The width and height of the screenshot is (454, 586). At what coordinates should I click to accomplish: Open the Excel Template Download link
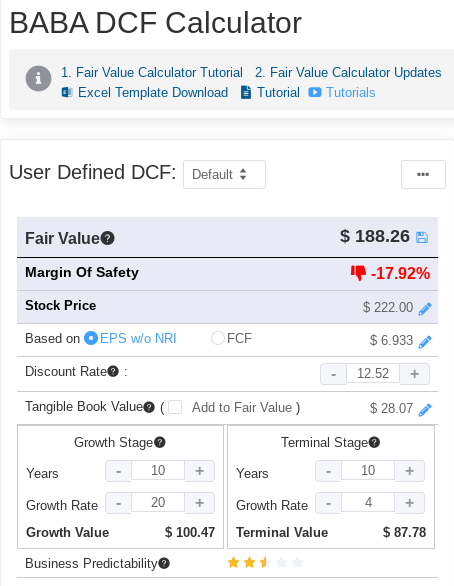[145, 92]
